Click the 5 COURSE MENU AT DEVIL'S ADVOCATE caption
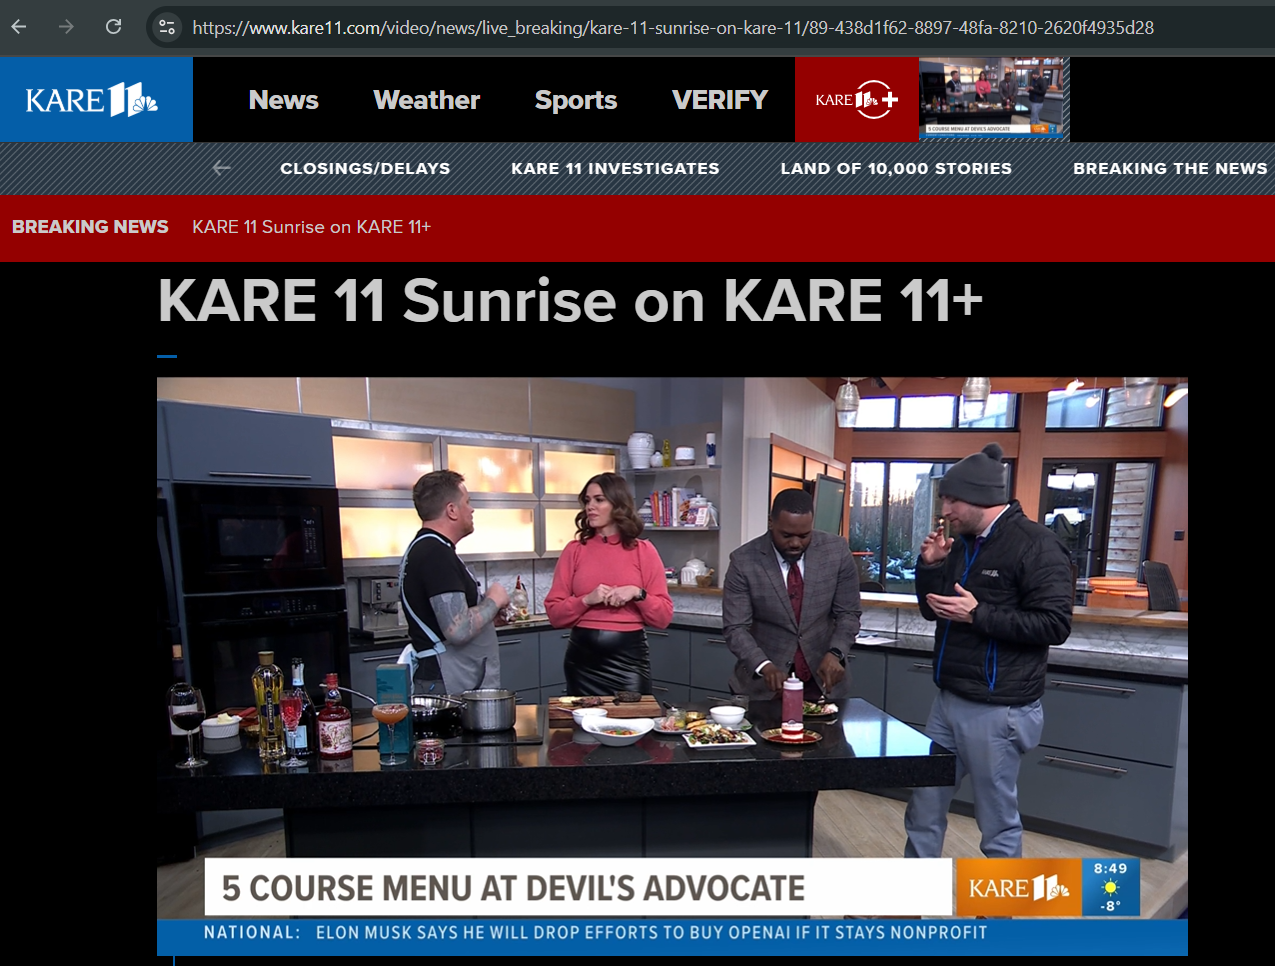 578,887
